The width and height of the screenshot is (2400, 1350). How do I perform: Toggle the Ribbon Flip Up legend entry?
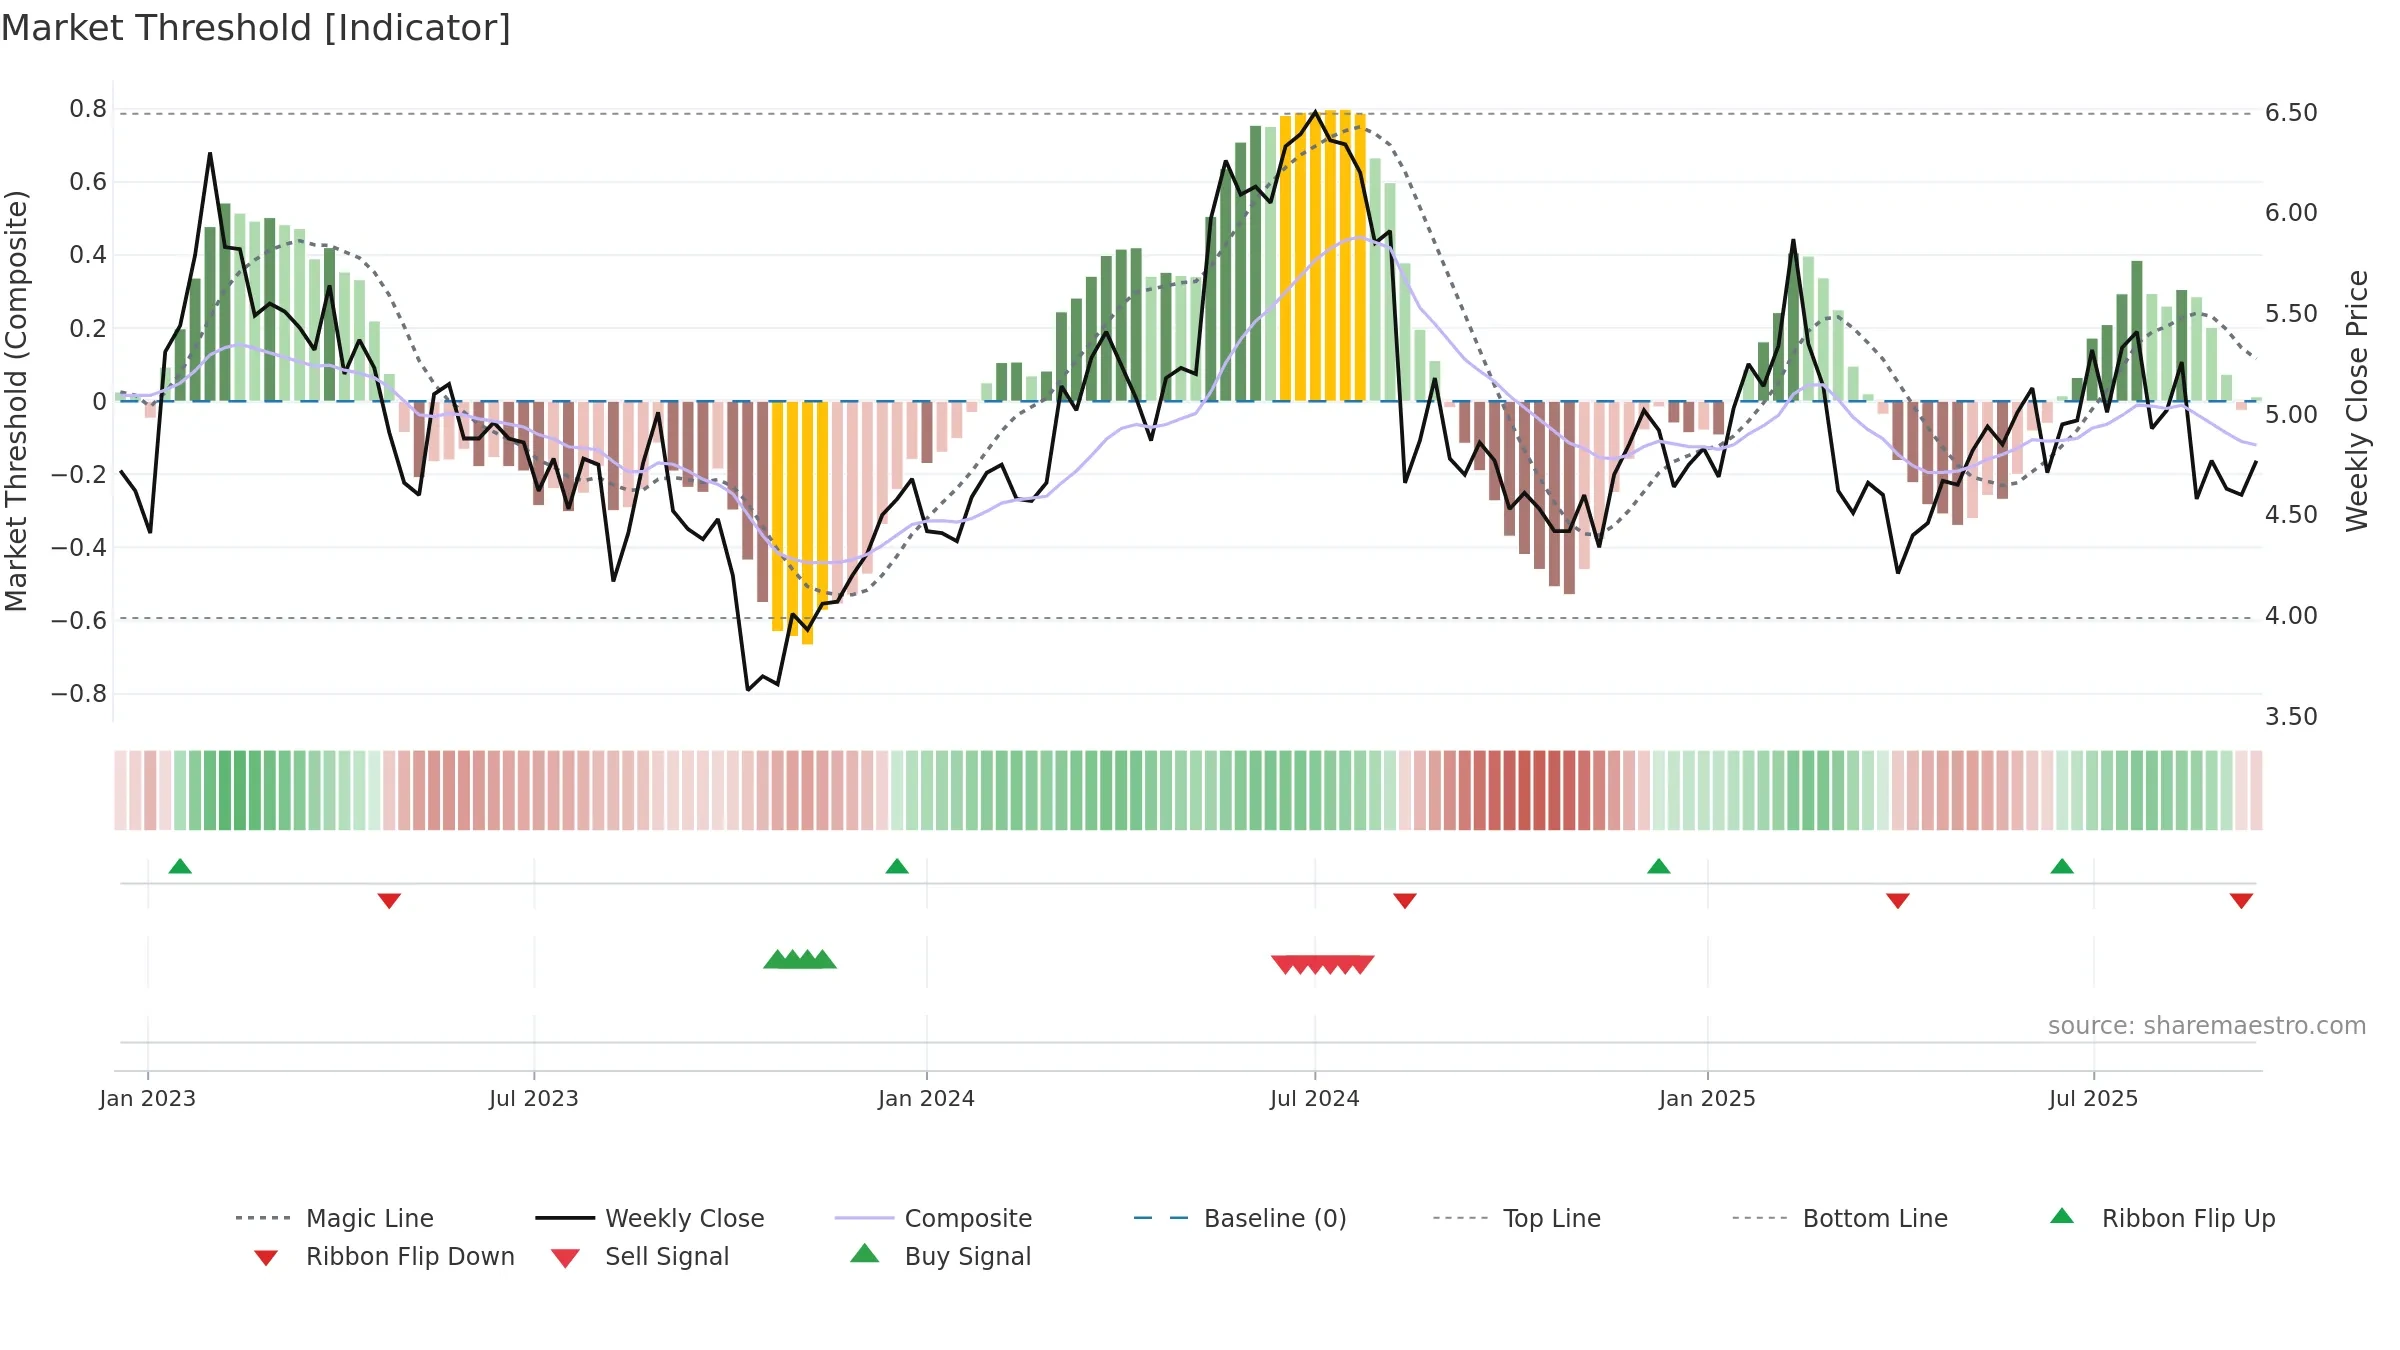coord(2162,1218)
